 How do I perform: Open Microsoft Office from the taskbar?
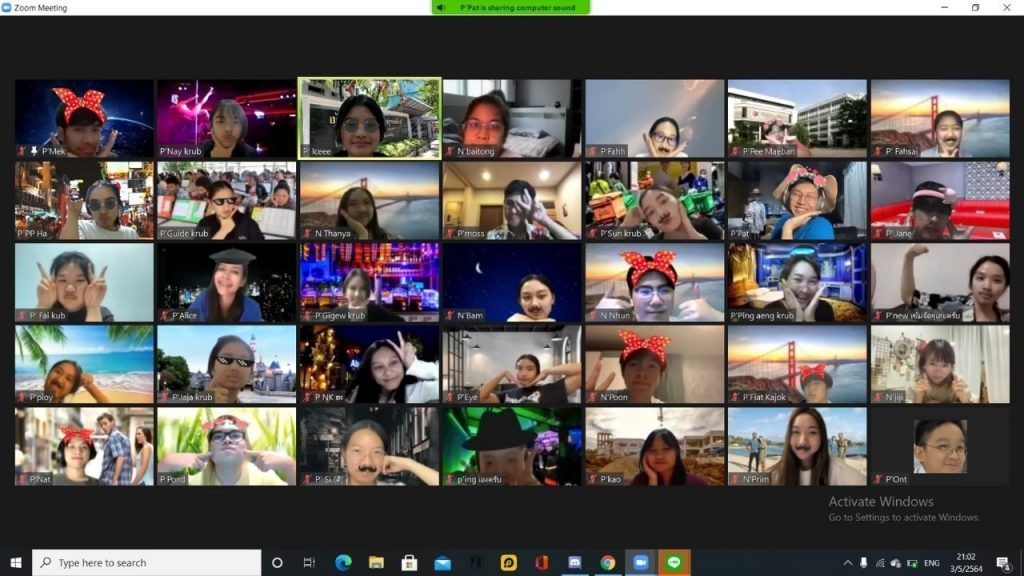click(x=542, y=563)
